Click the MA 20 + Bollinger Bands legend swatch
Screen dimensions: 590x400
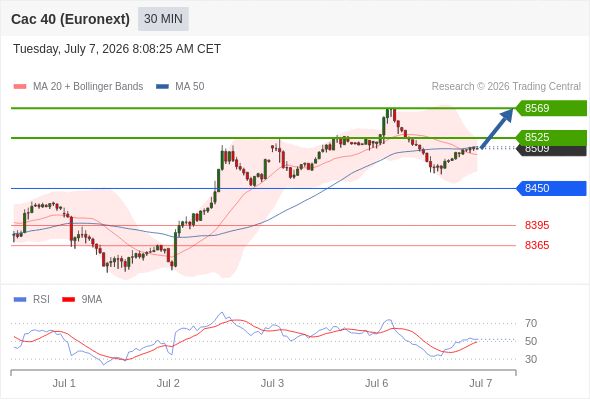(x=20, y=87)
